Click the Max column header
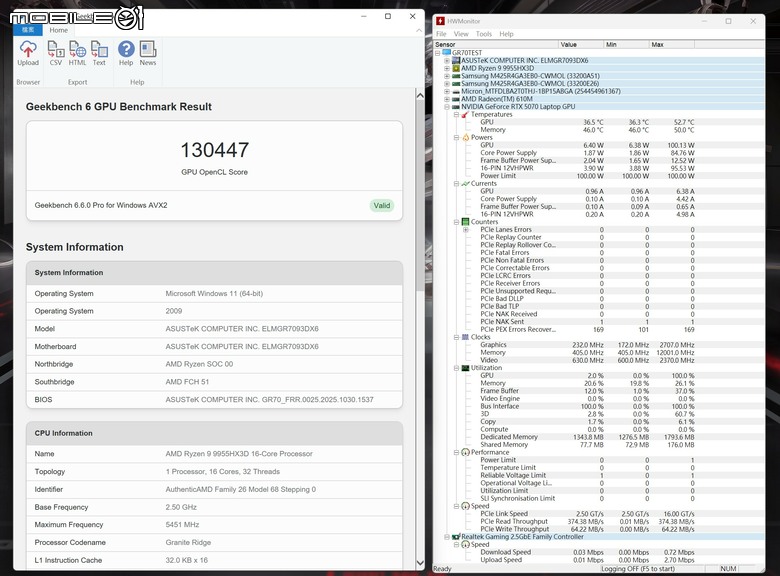This screenshot has width=780, height=576. pyautogui.click(x=672, y=44)
